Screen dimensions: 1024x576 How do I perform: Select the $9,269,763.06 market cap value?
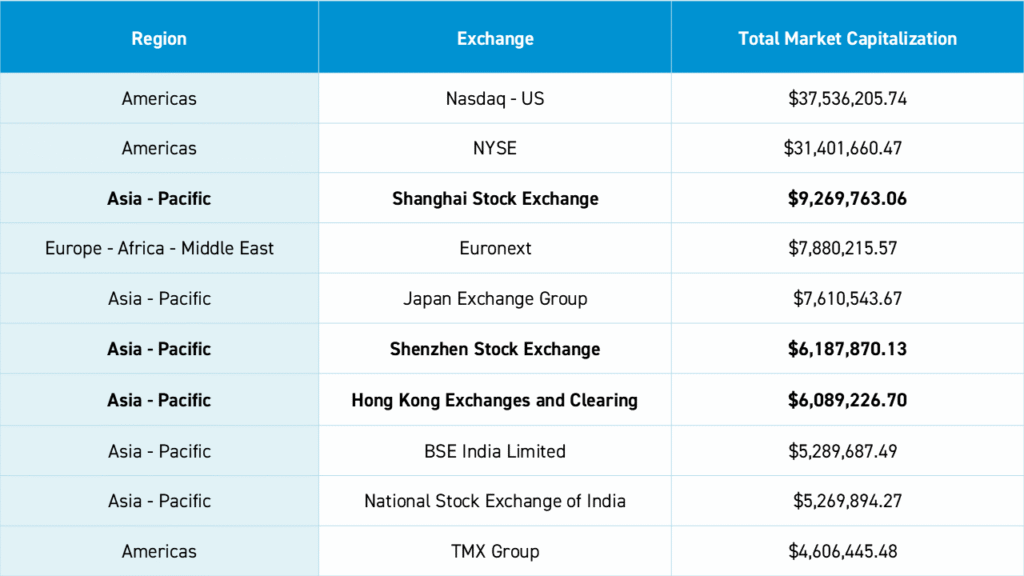pos(847,198)
